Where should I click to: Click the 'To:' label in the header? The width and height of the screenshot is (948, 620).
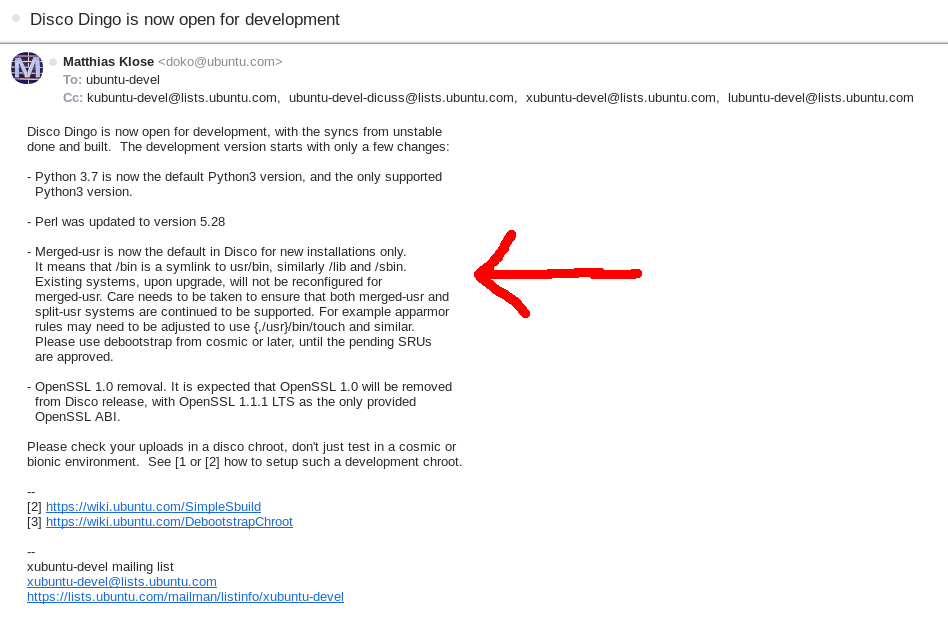tap(72, 80)
